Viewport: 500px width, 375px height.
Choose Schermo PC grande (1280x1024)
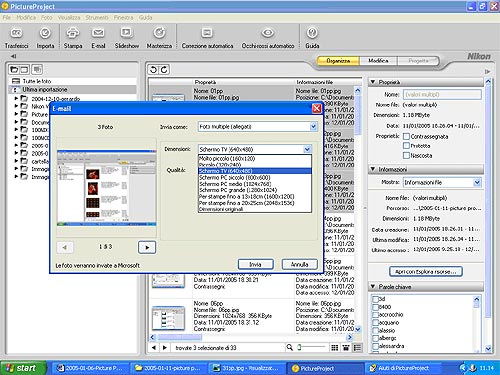coord(255,190)
